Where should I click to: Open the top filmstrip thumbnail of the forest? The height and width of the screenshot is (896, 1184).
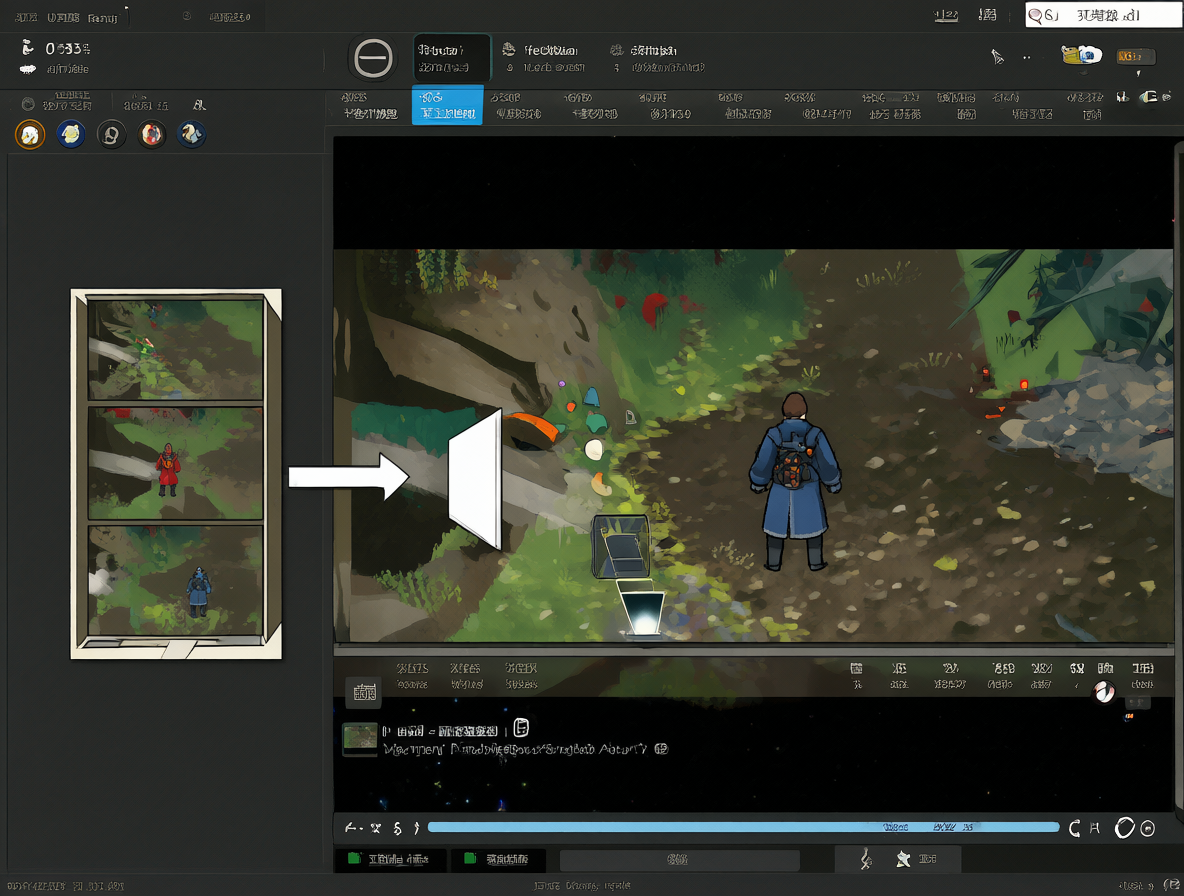click(175, 349)
